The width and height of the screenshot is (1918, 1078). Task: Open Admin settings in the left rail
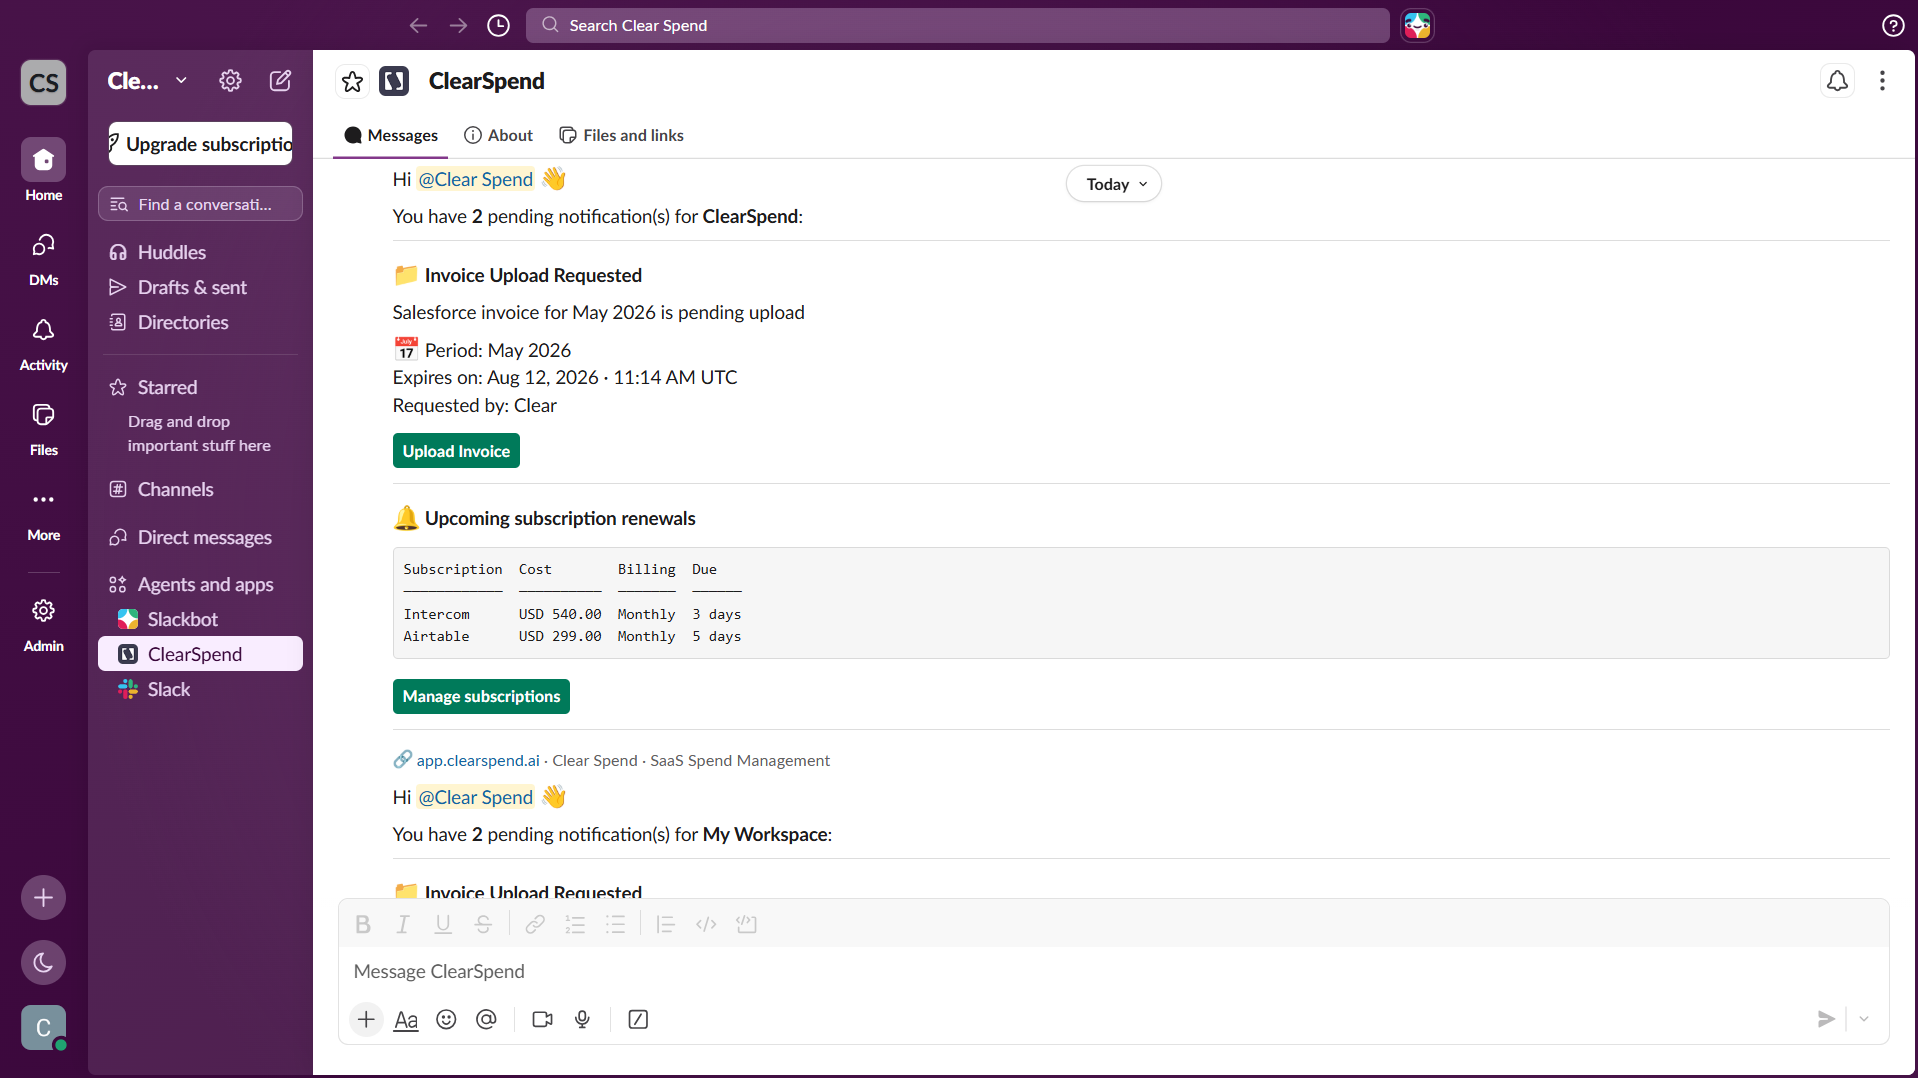(43, 624)
